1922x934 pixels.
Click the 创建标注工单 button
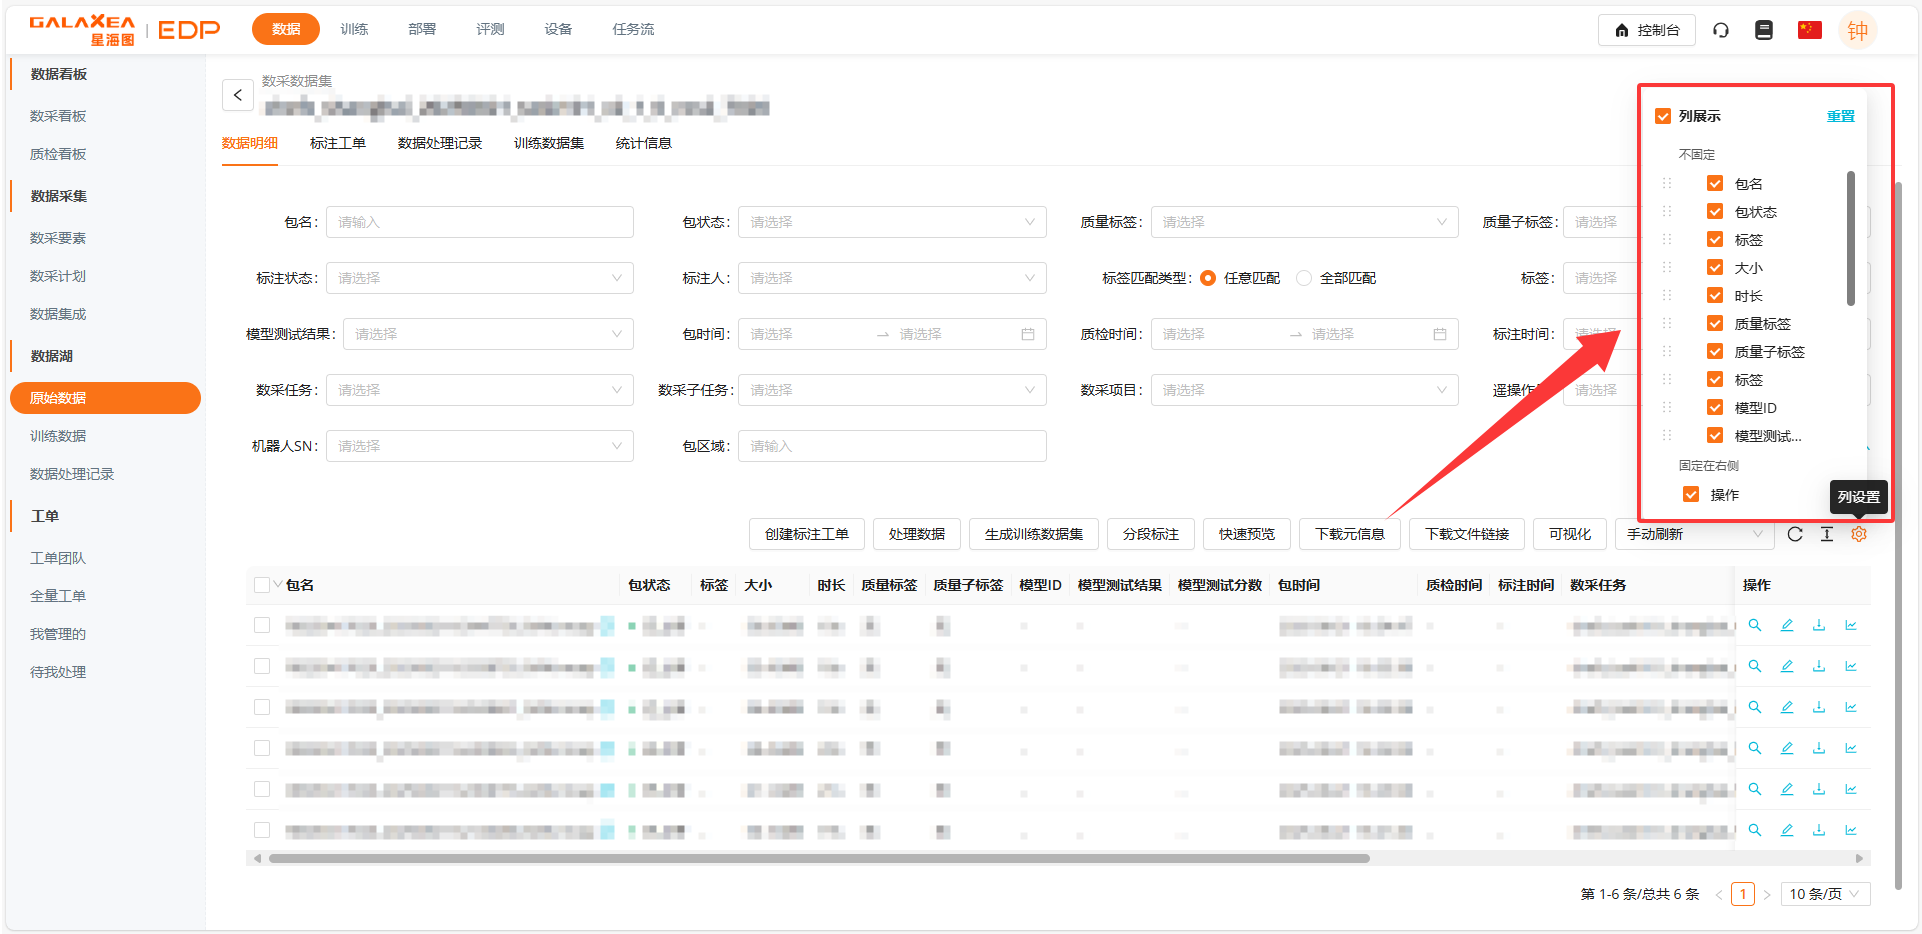tap(806, 534)
